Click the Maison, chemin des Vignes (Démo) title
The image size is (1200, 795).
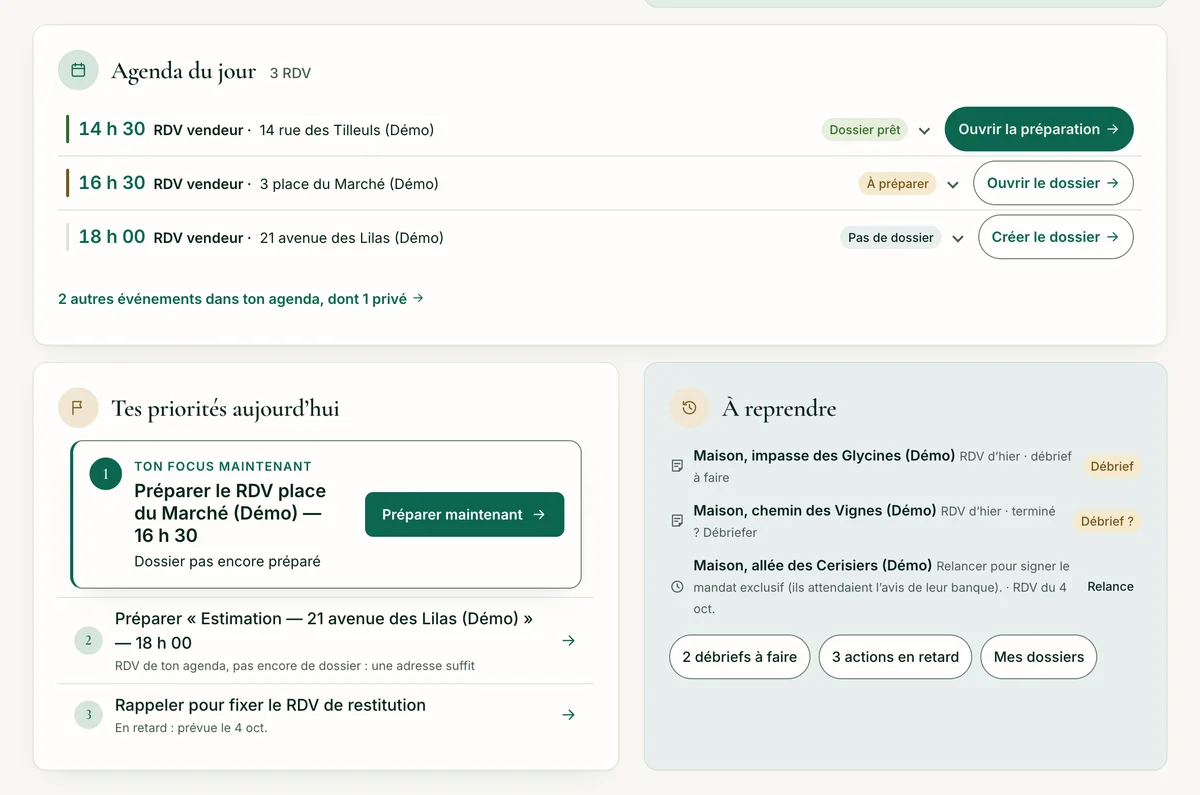(x=815, y=511)
